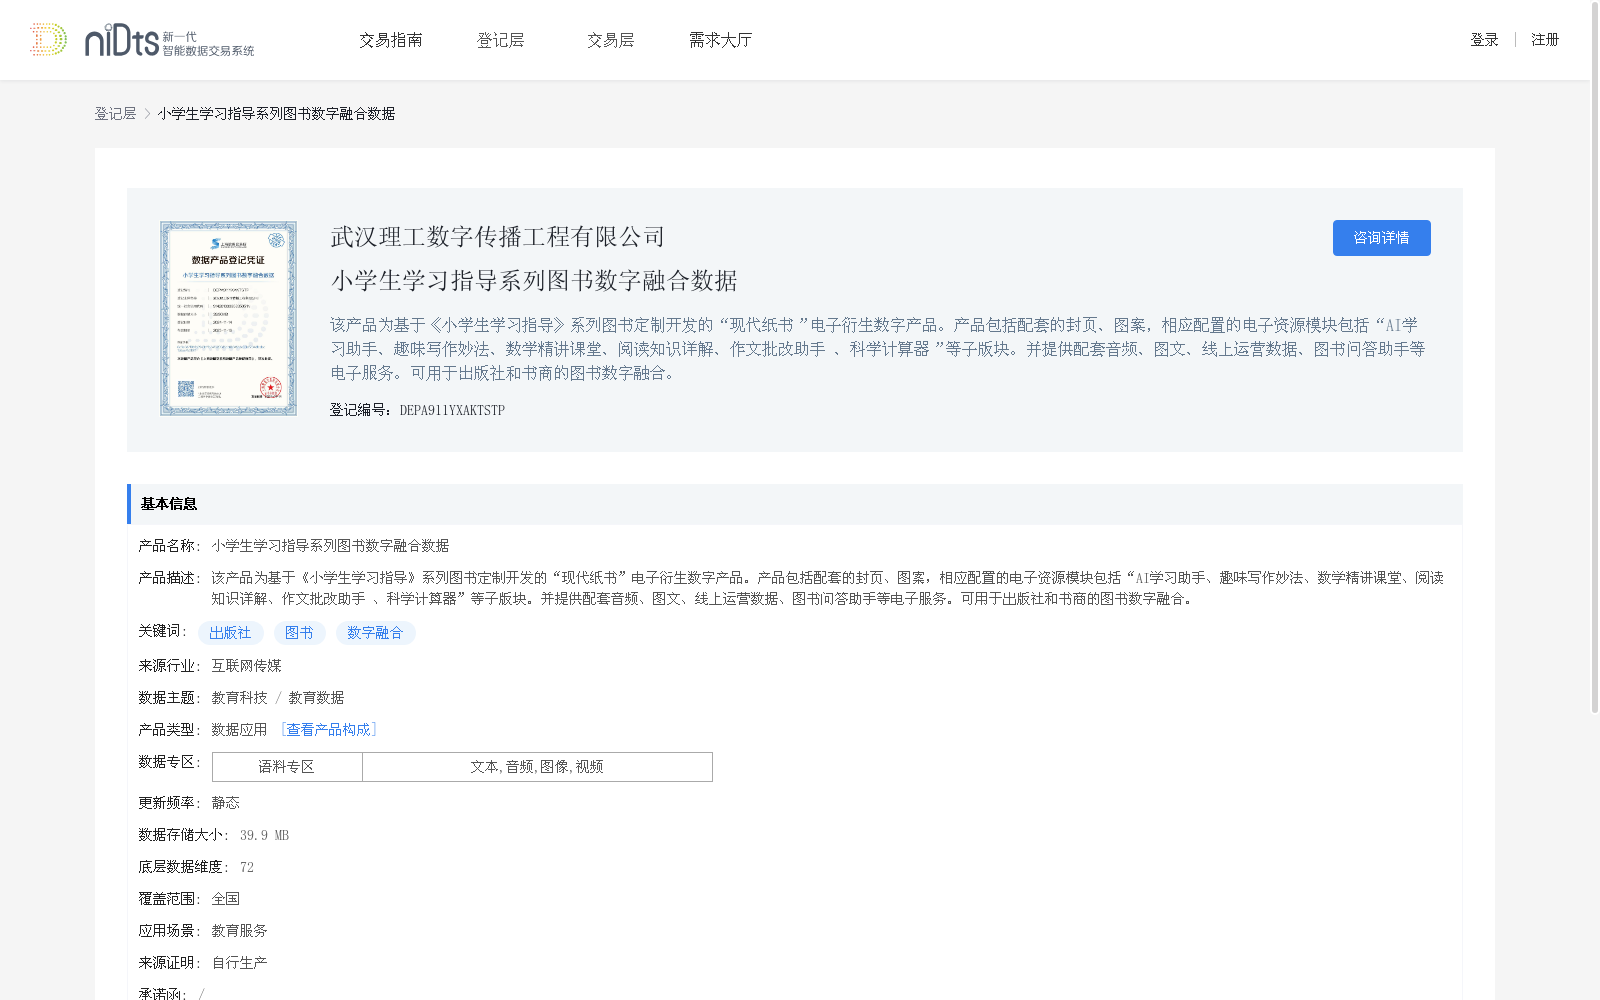Click the 登录 link

[x=1484, y=40]
